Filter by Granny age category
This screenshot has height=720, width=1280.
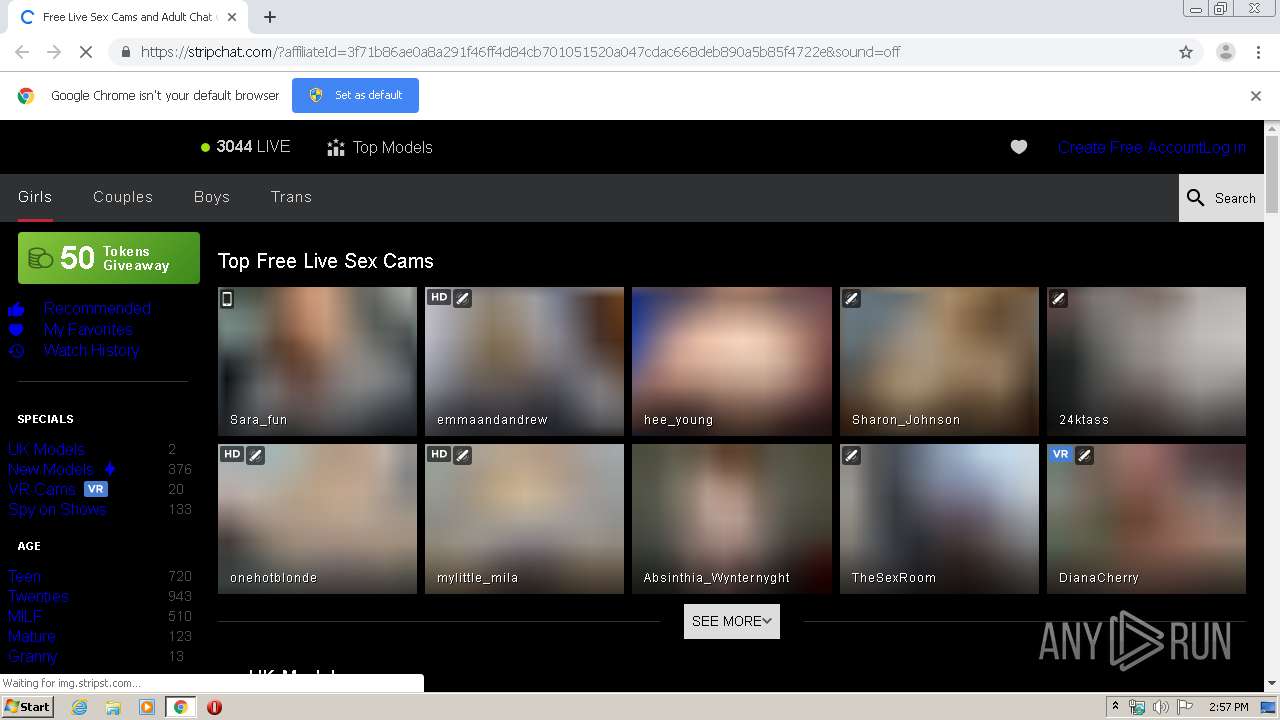pyautogui.click(x=33, y=656)
